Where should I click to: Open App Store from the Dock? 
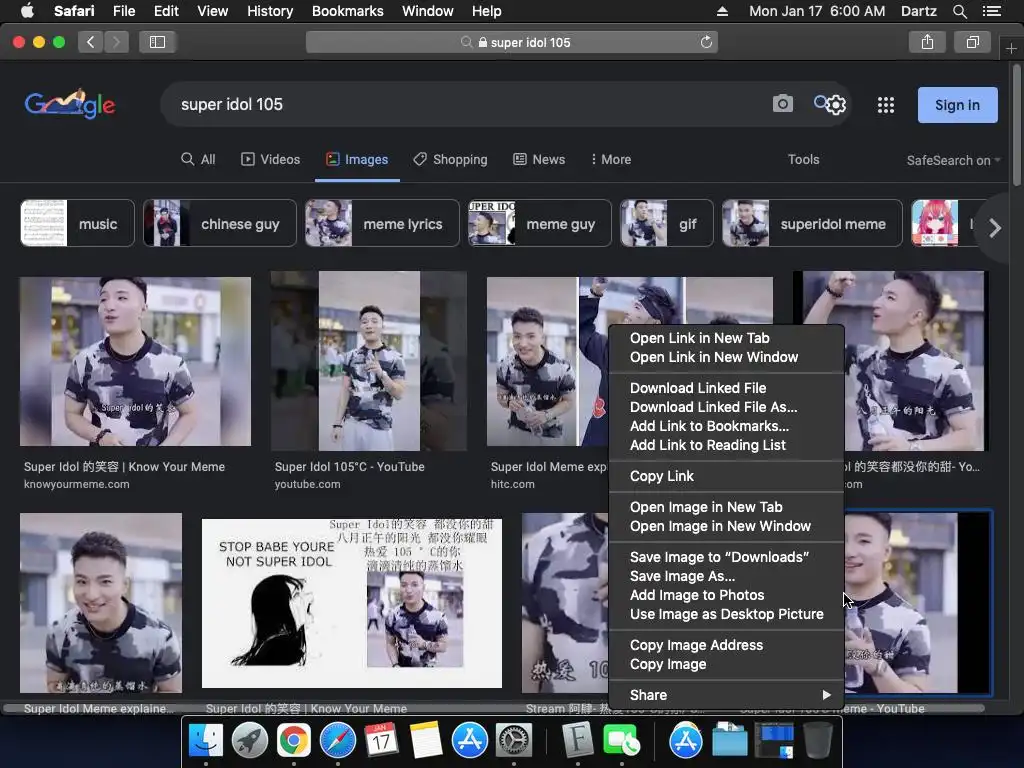(470, 740)
